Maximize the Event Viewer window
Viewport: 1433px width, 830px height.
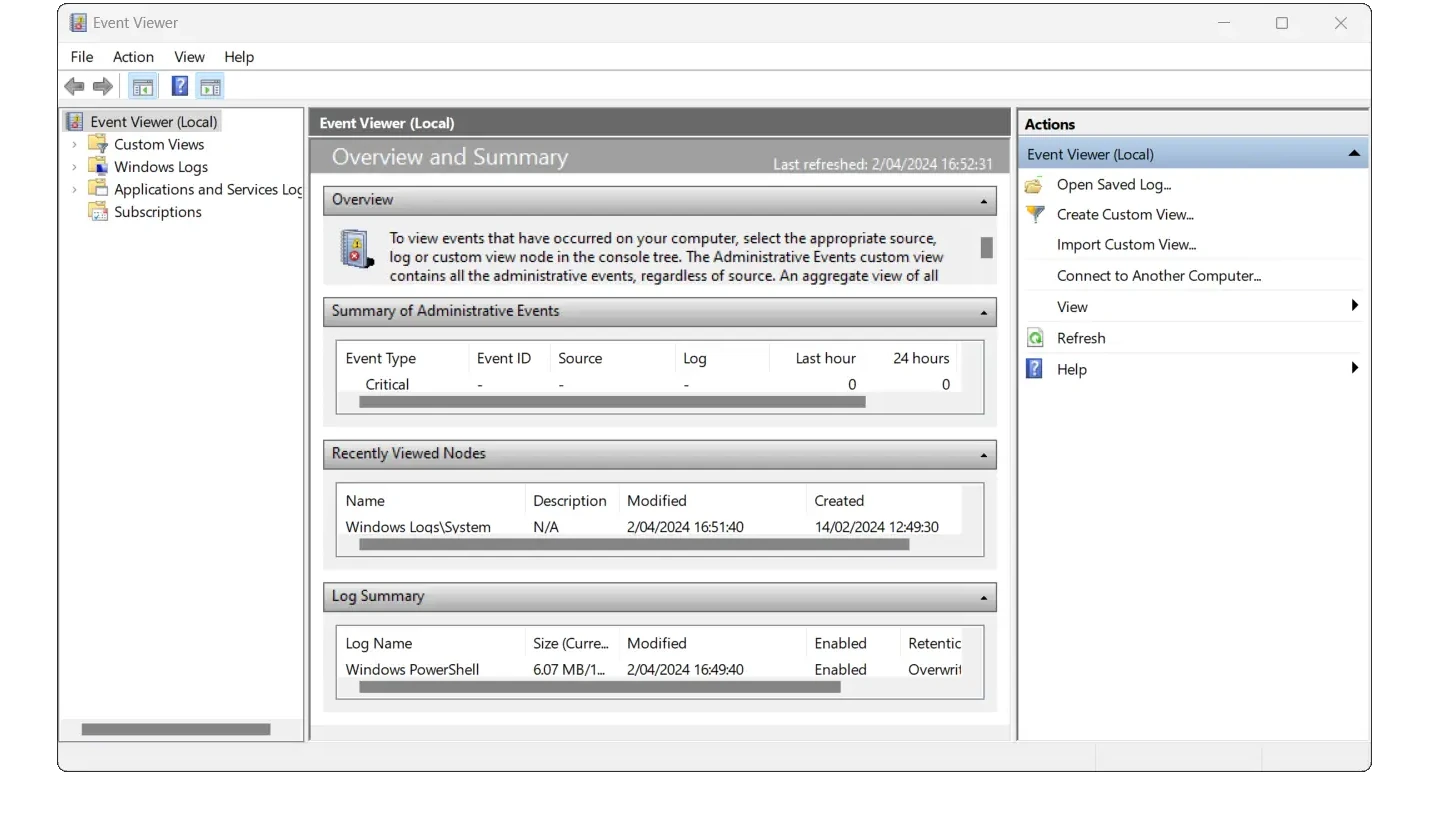1281,23
